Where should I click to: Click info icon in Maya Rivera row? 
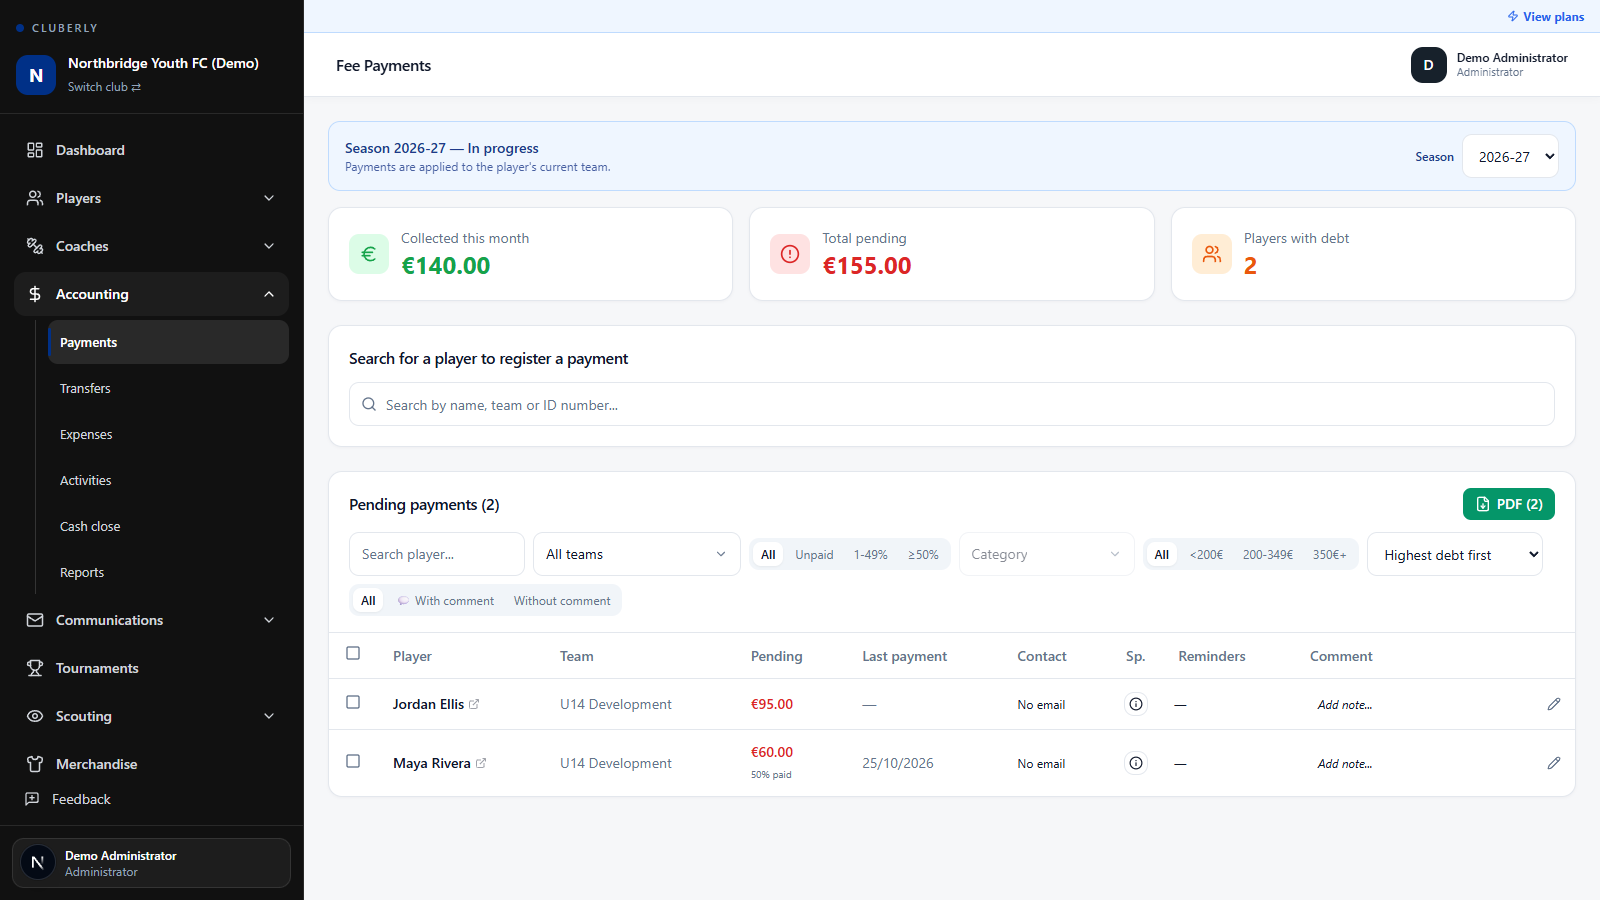pos(1136,763)
